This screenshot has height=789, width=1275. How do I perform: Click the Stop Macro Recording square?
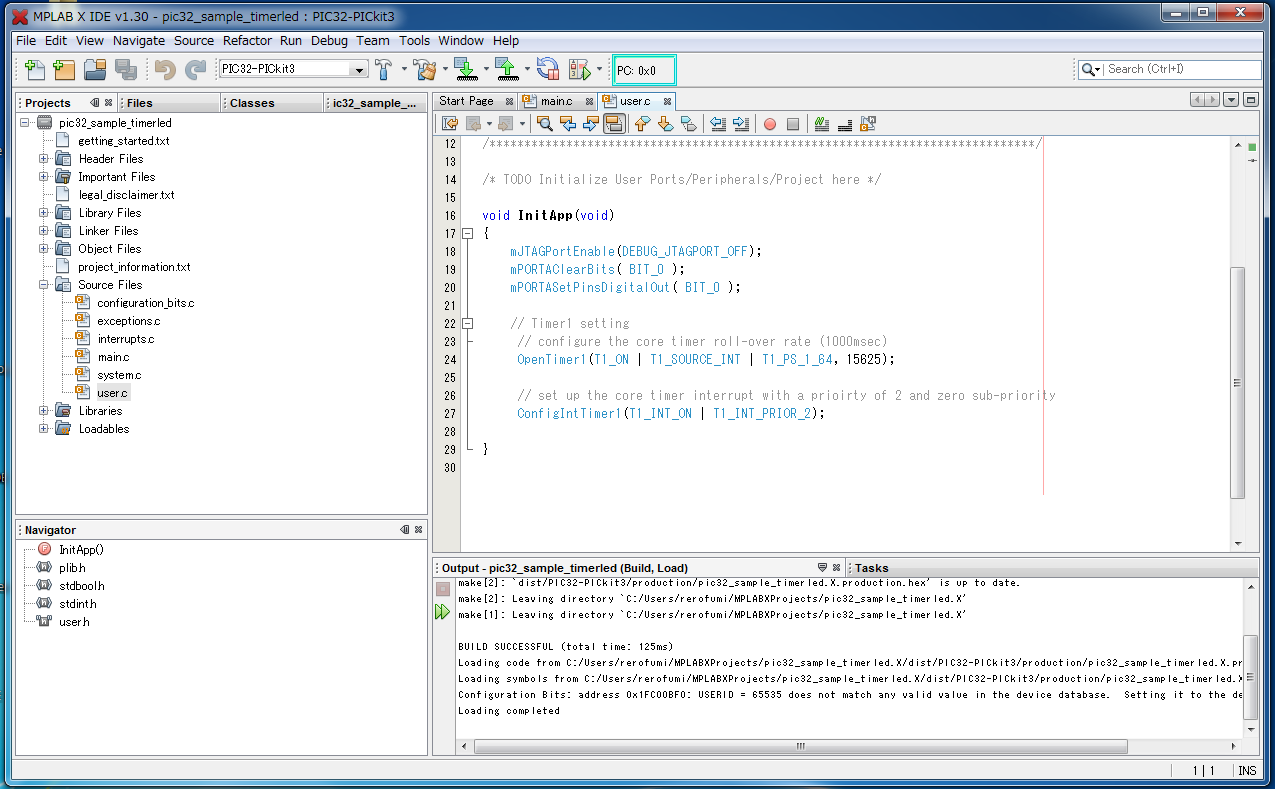[x=793, y=124]
